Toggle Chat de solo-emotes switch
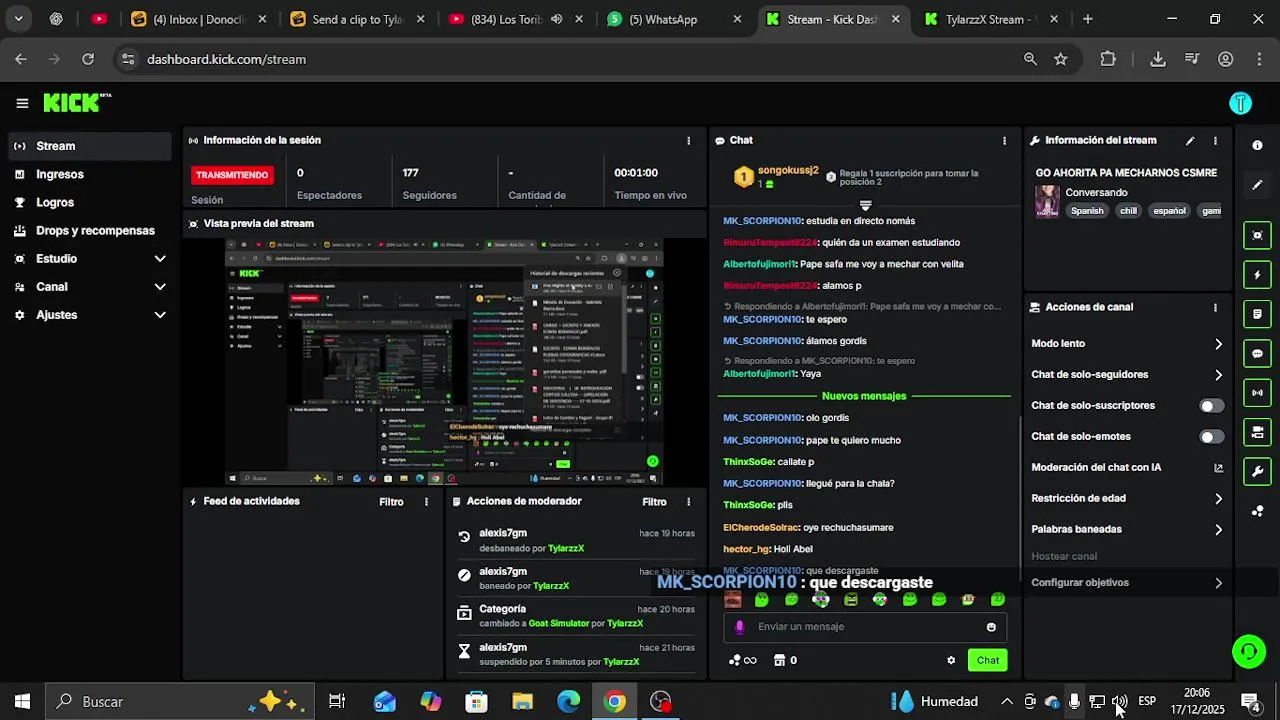The width and height of the screenshot is (1280, 720). coord(1211,437)
